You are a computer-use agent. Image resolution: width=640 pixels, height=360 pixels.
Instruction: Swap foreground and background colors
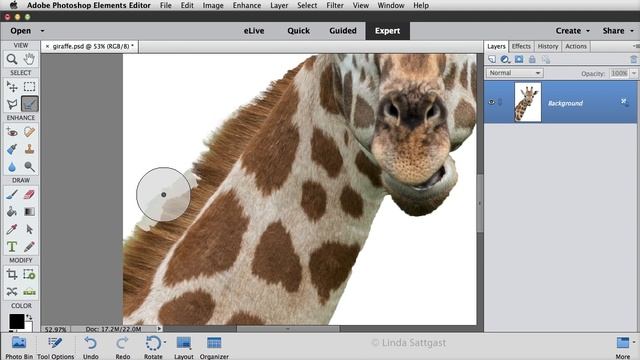(29, 317)
